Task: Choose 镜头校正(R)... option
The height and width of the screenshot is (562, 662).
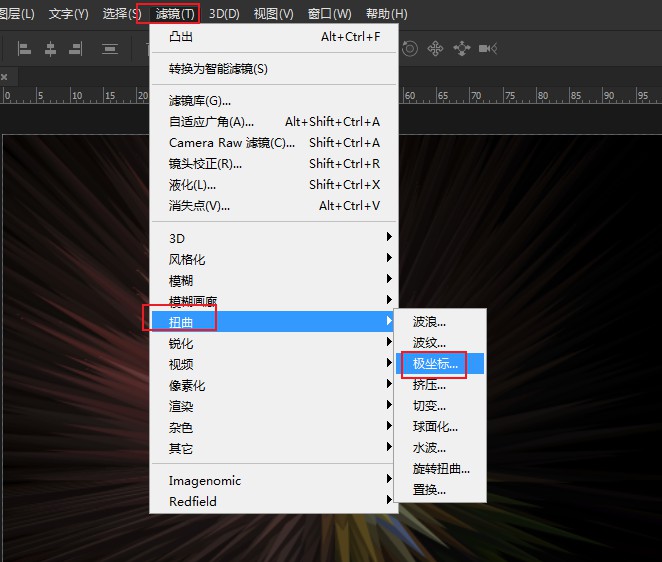Action: pos(274,164)
